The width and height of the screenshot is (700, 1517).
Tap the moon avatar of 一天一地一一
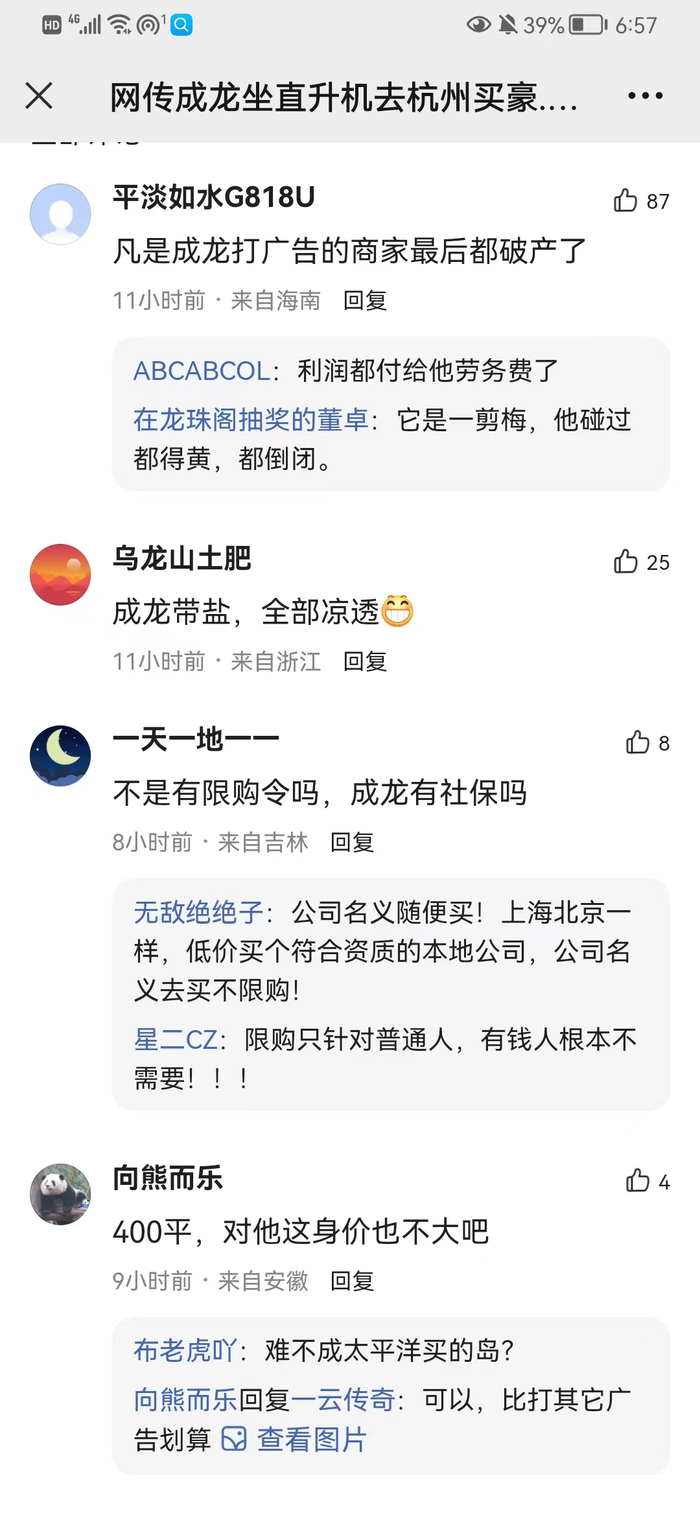[60, 756]
